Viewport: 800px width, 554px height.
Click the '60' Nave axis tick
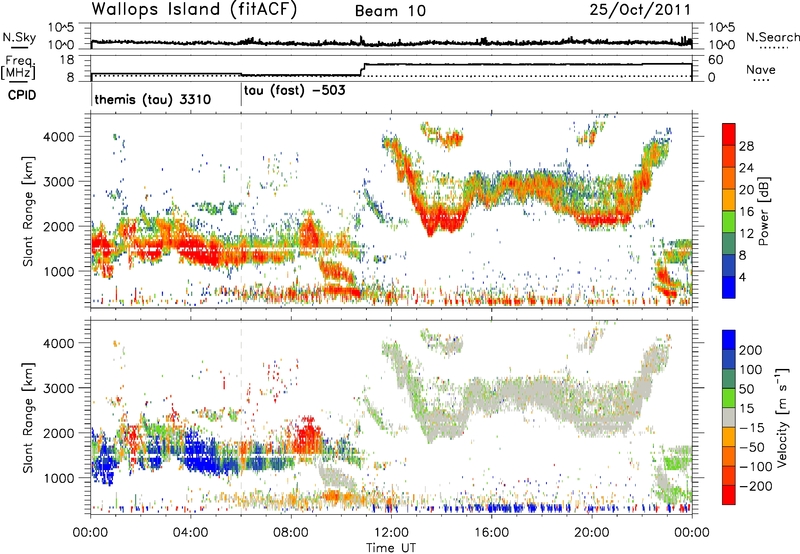[715, 60]
